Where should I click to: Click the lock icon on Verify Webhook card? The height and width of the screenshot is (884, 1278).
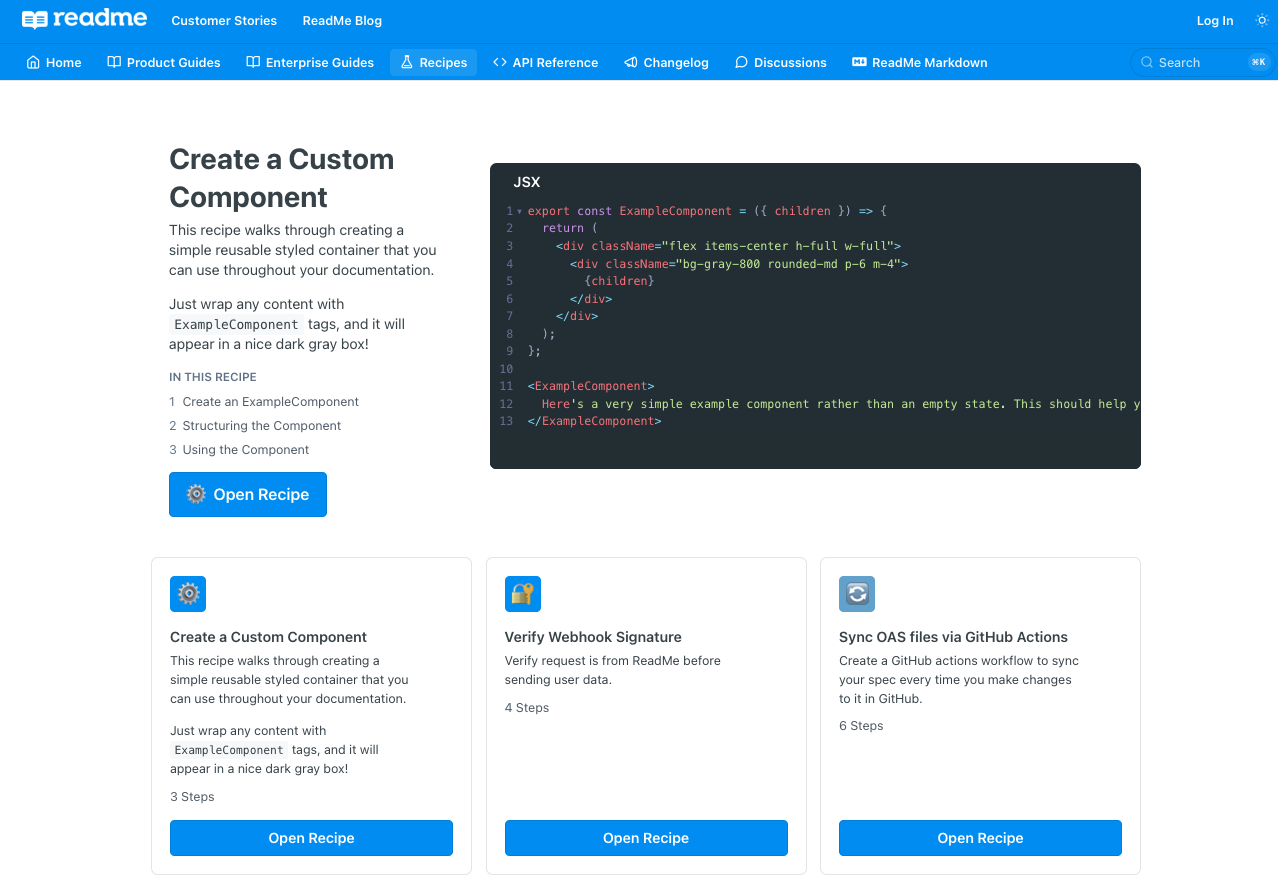(523, 594)
